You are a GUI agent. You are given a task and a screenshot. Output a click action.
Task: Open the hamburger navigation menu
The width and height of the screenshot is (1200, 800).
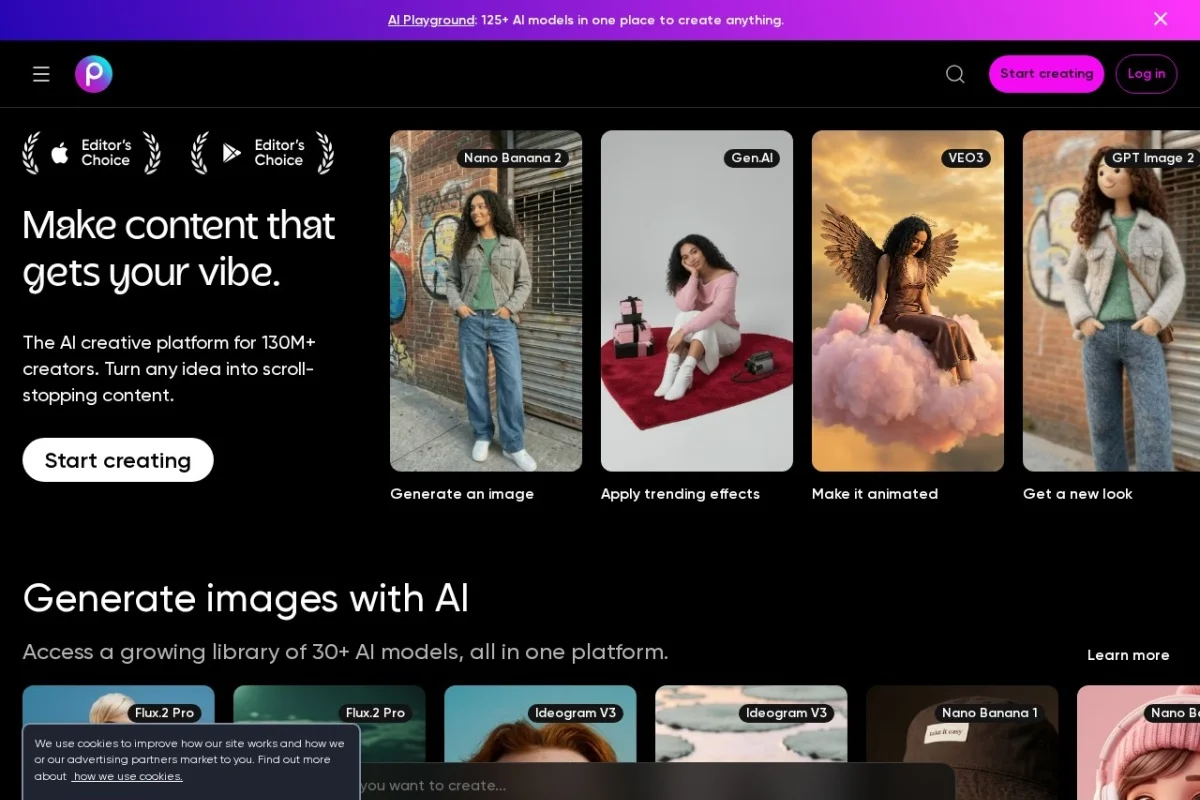tap(41, 74)
